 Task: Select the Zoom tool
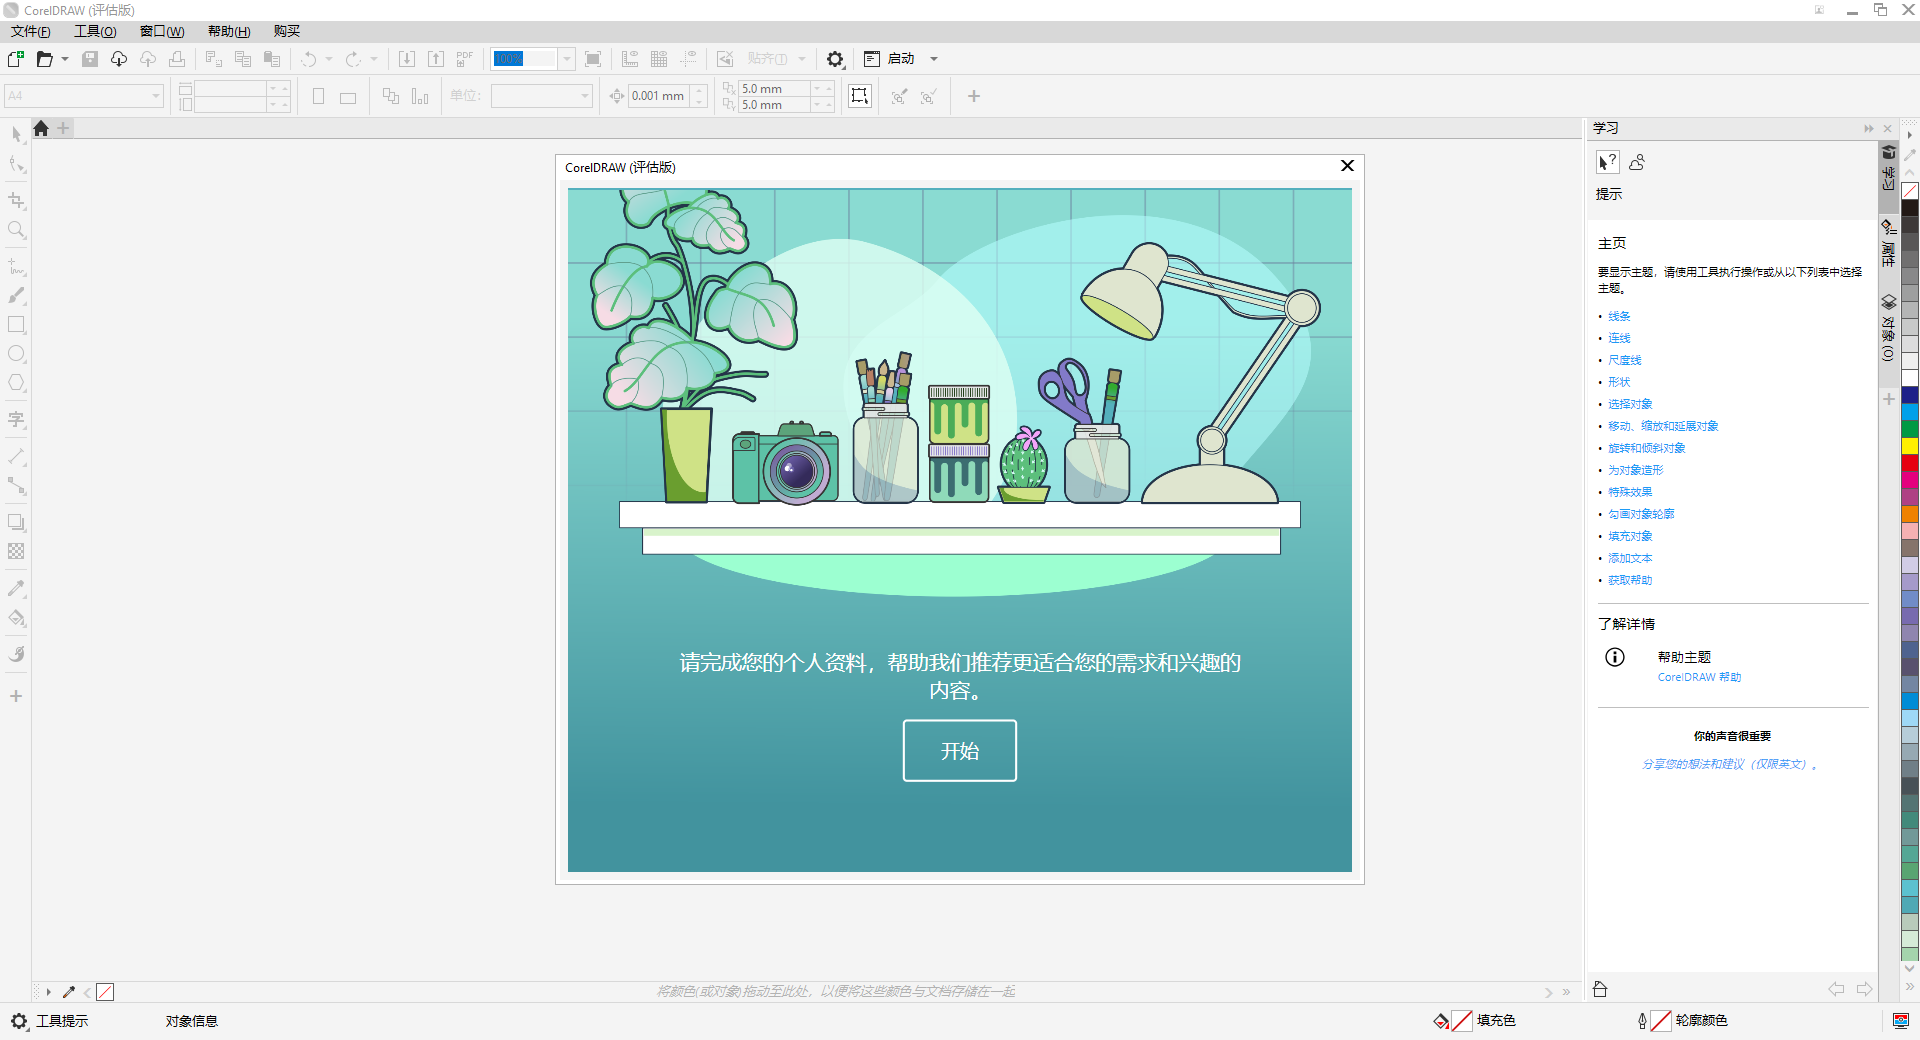(x=16, y=231)
